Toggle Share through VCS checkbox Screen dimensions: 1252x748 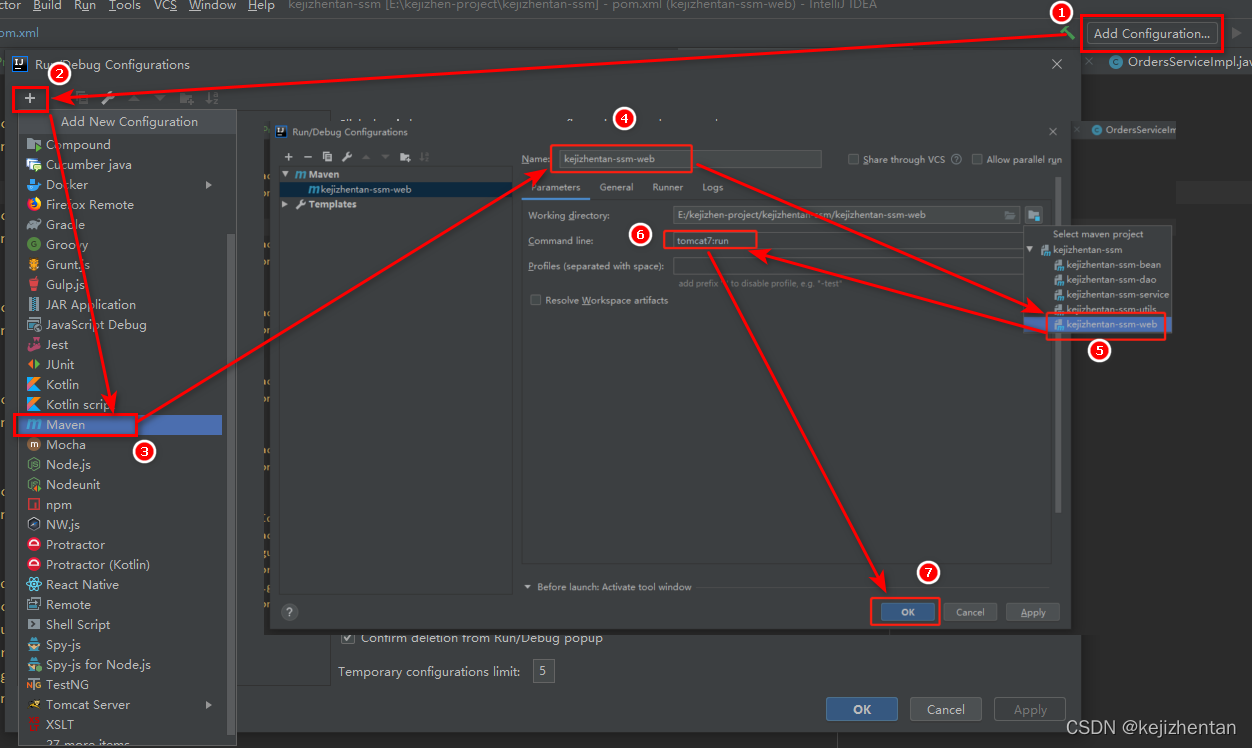point(853,159)
